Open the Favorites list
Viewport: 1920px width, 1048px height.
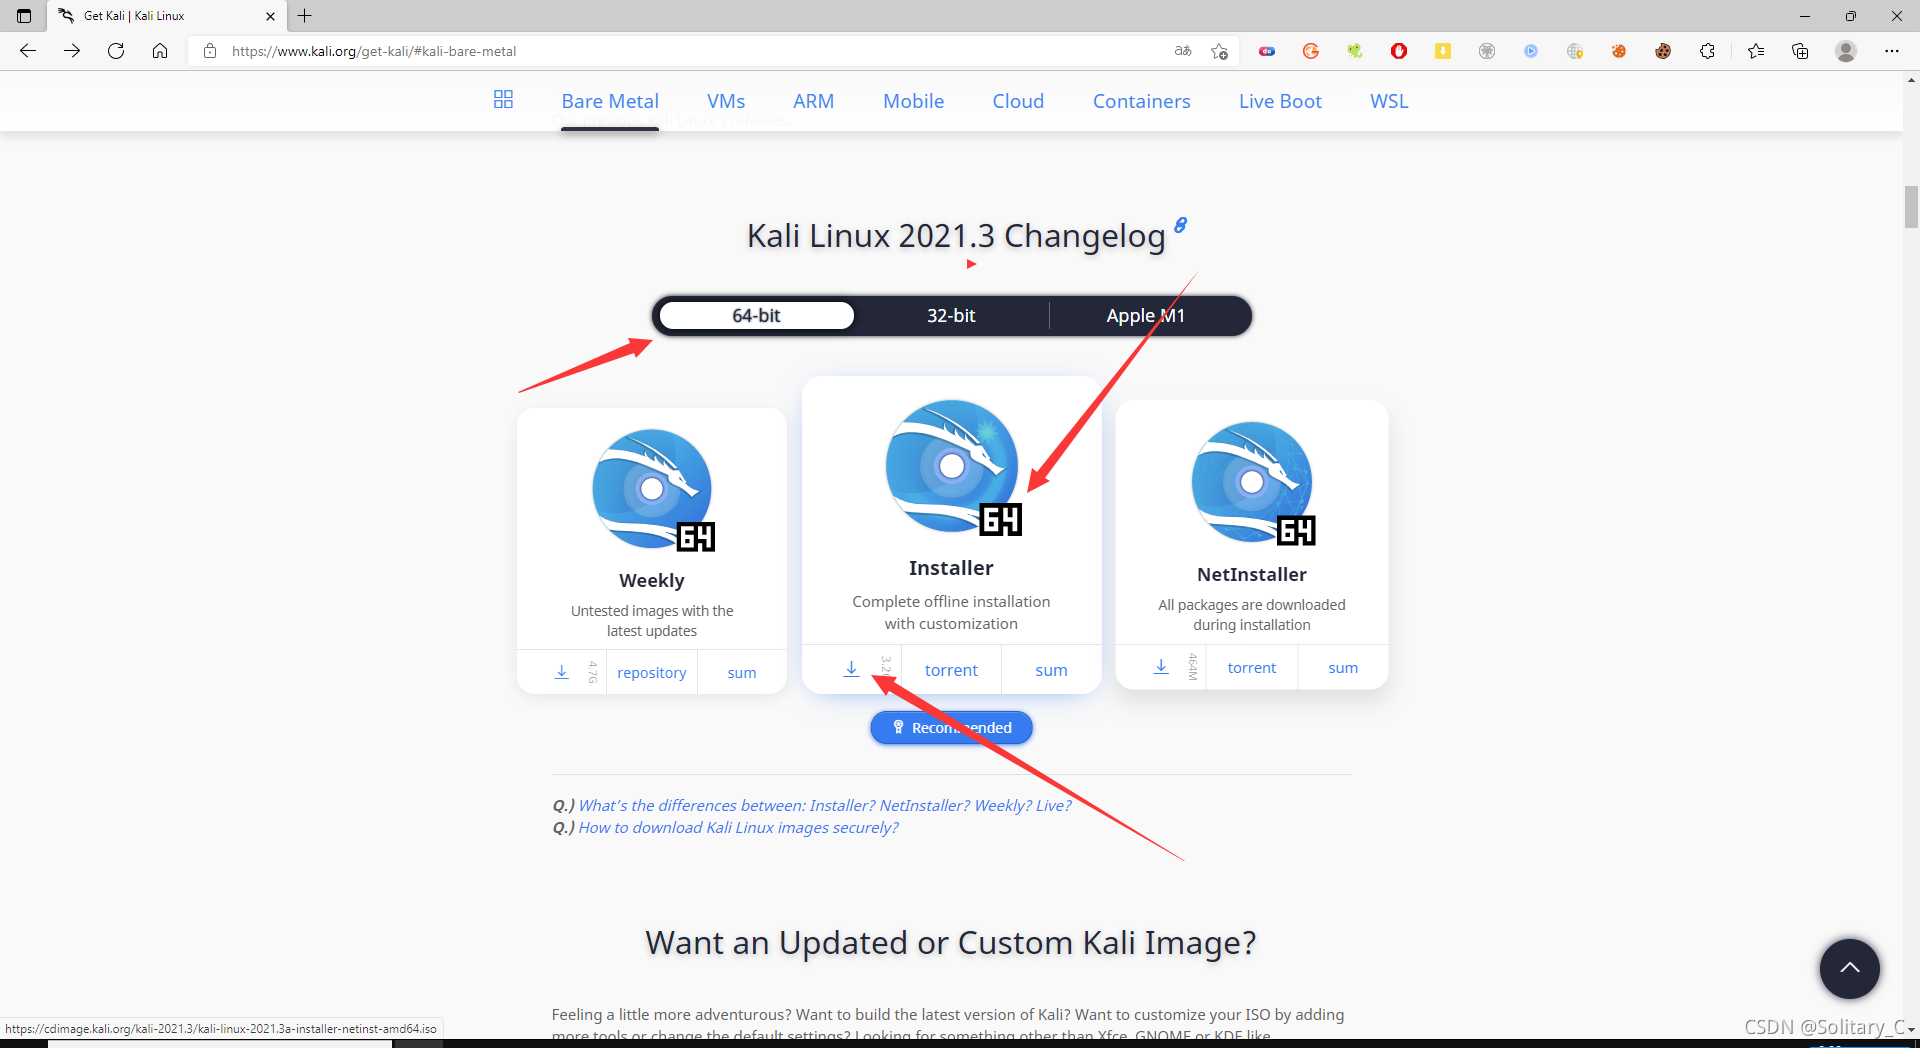click(1756, 51)
